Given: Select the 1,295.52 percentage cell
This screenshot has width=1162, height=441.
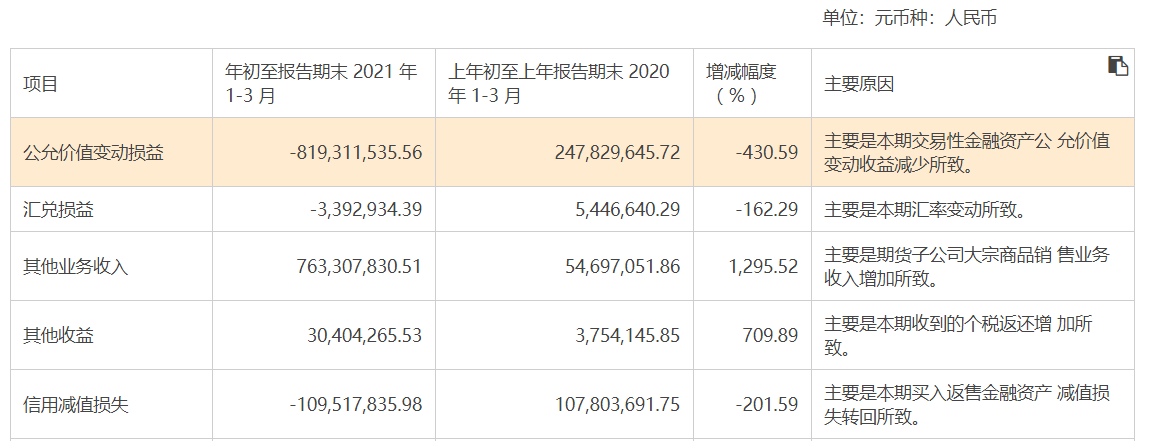Looking at the screenshot, I should [x=758, y=267].
